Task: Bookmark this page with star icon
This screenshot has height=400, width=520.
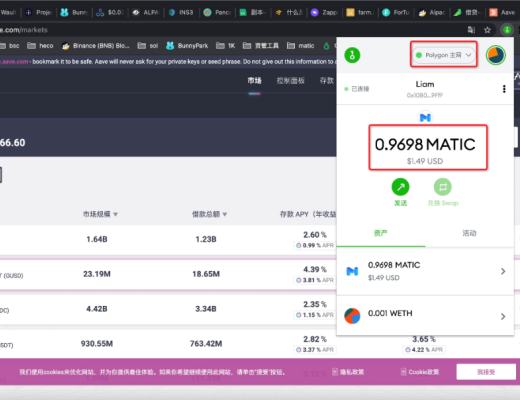Action: [x=487, y=30]
